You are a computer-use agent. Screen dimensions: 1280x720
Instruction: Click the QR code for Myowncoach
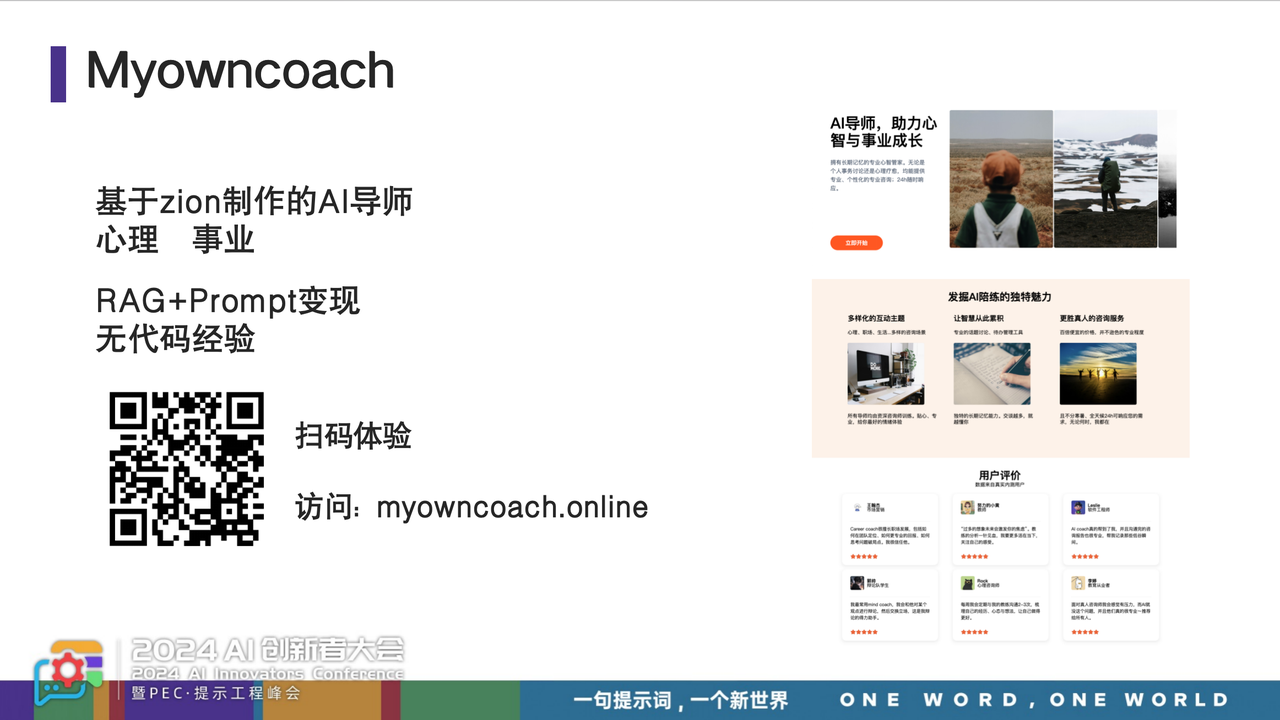point(187,469)
